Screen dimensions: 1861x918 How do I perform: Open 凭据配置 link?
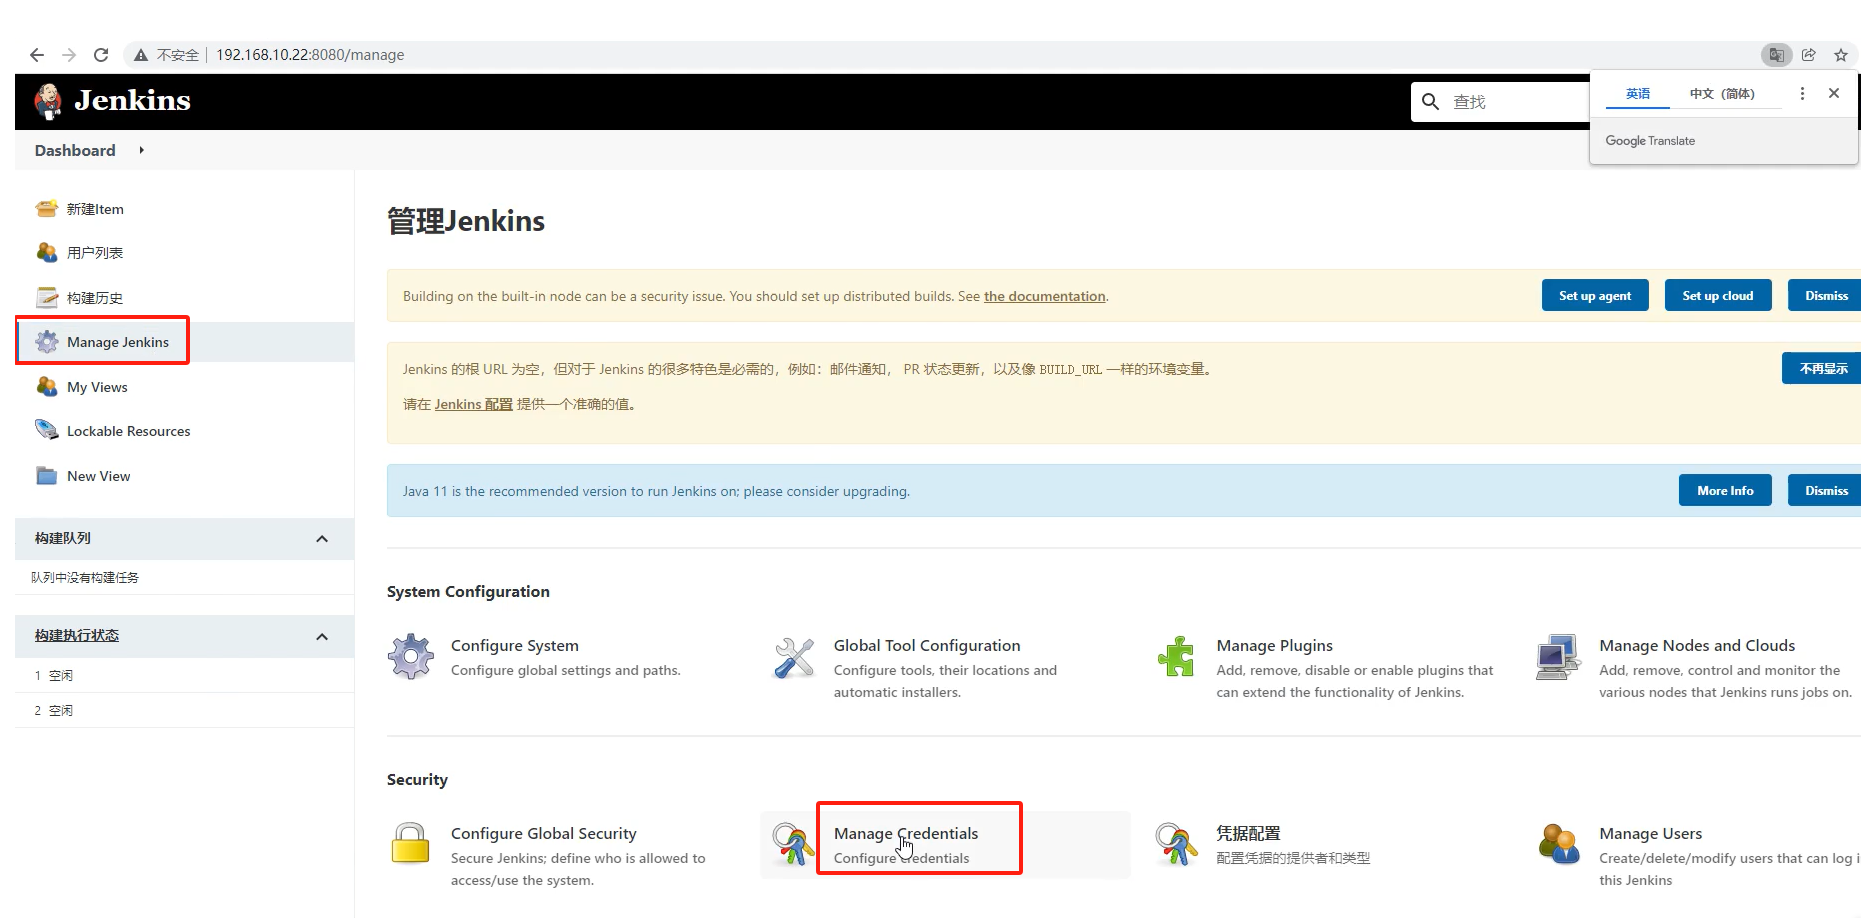point(1249,833)
